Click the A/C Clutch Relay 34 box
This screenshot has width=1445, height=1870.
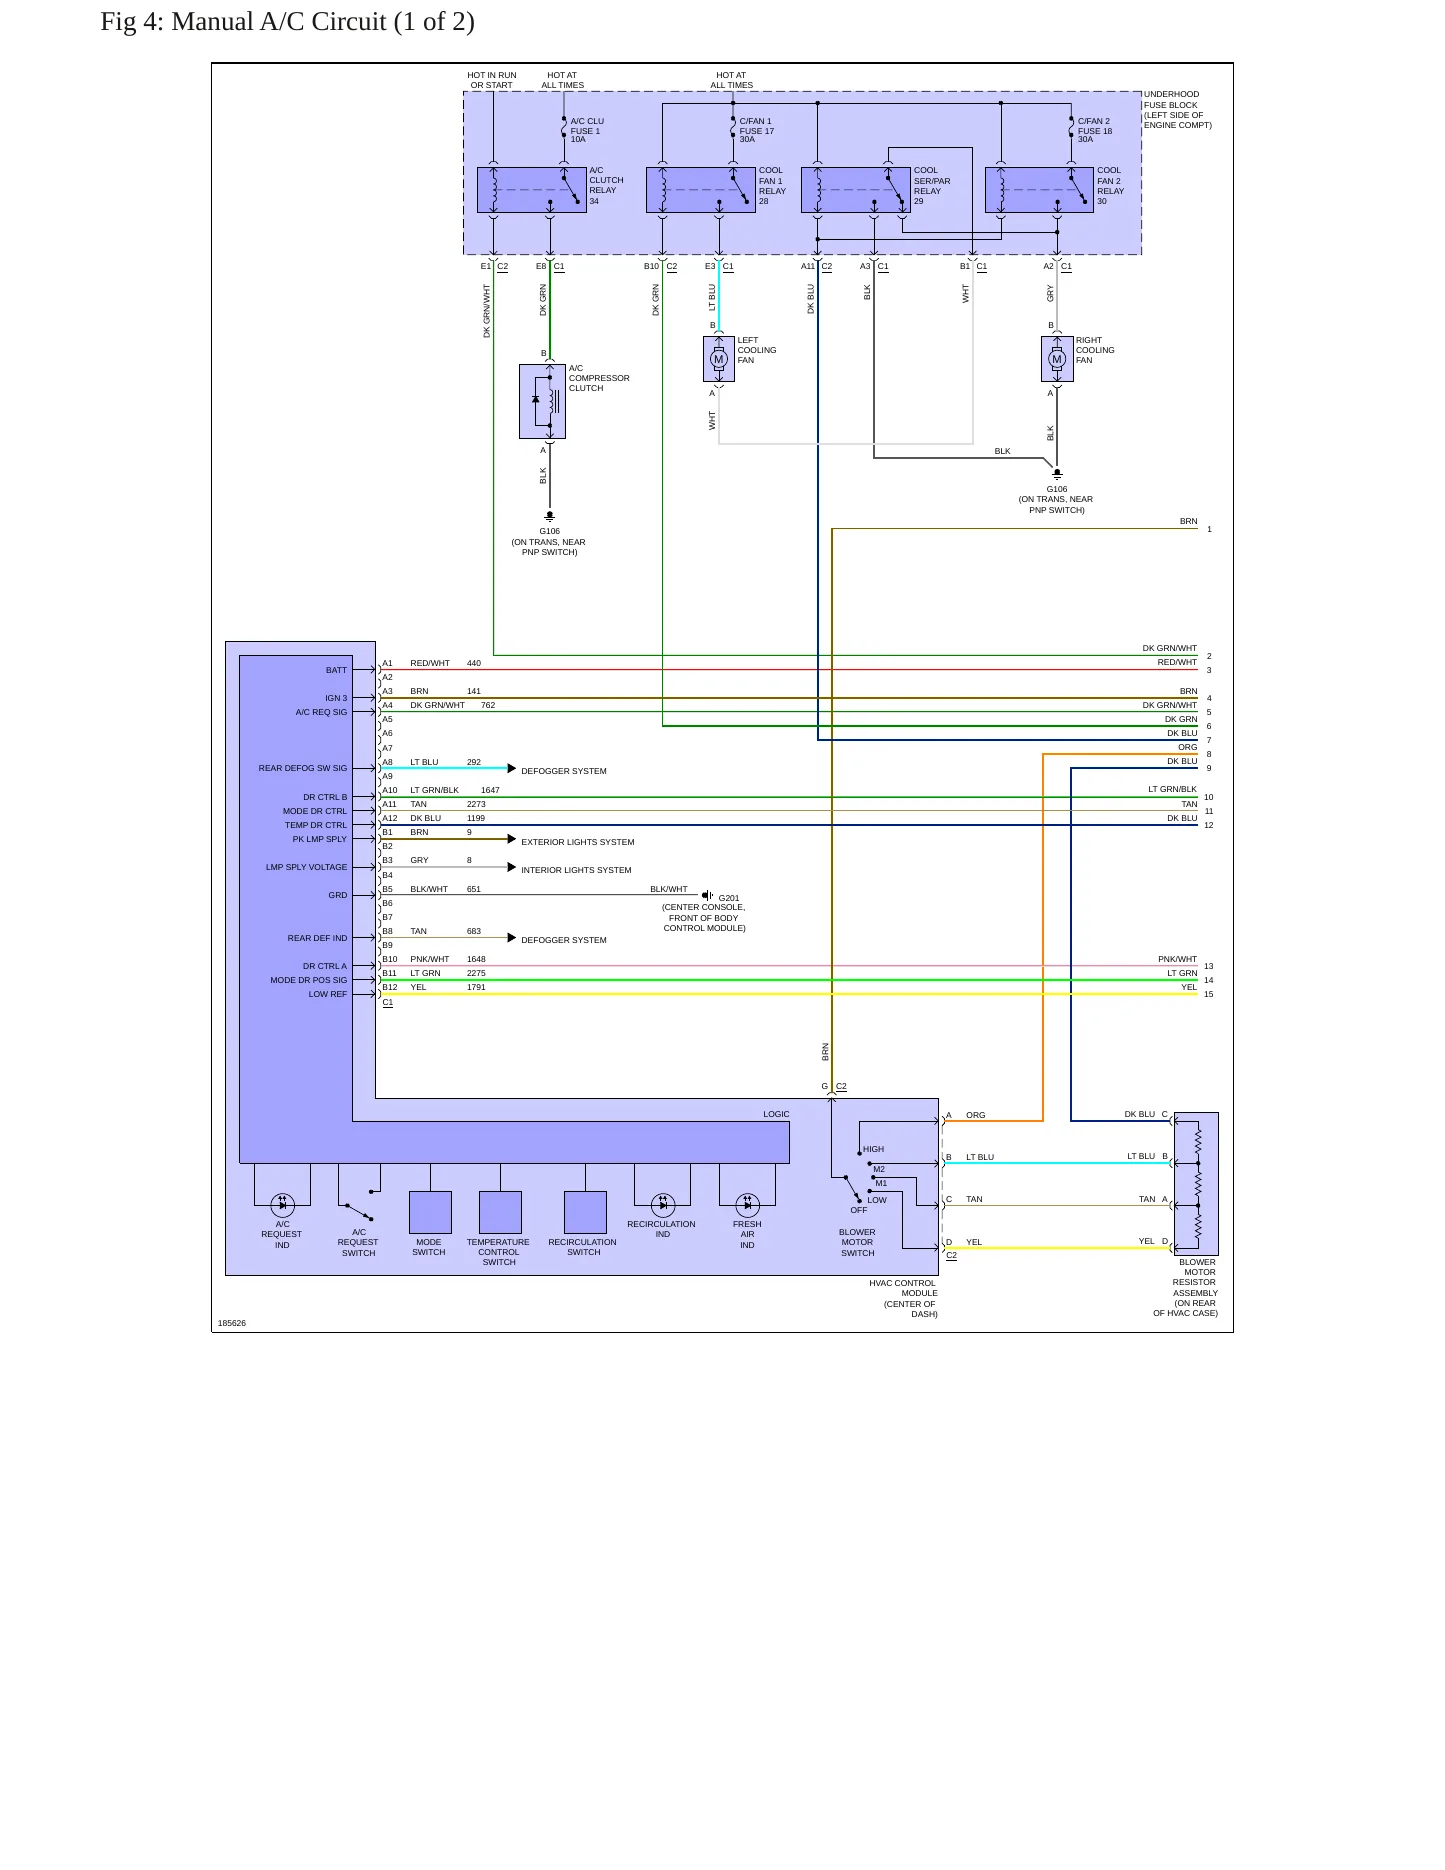point(531,190)
